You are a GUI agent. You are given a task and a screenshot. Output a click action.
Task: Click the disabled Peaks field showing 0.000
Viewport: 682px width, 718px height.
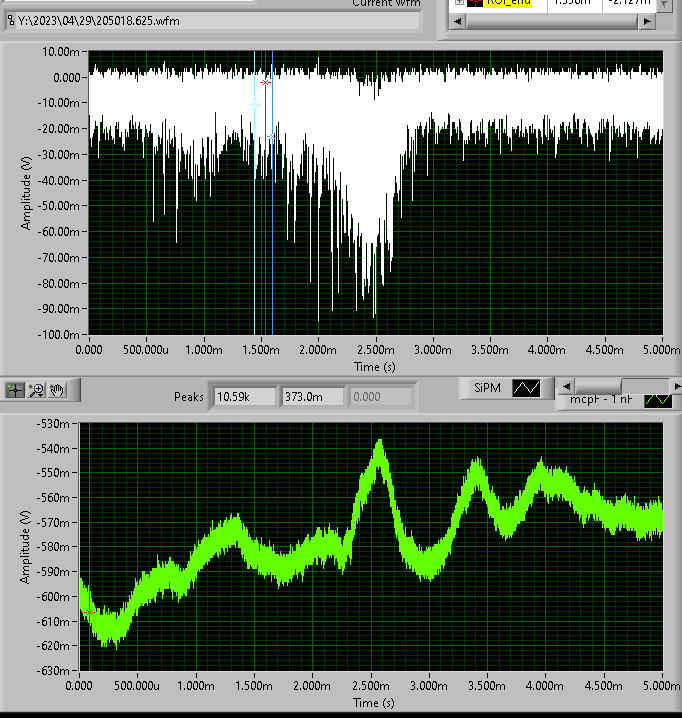(x=381, y=397)
